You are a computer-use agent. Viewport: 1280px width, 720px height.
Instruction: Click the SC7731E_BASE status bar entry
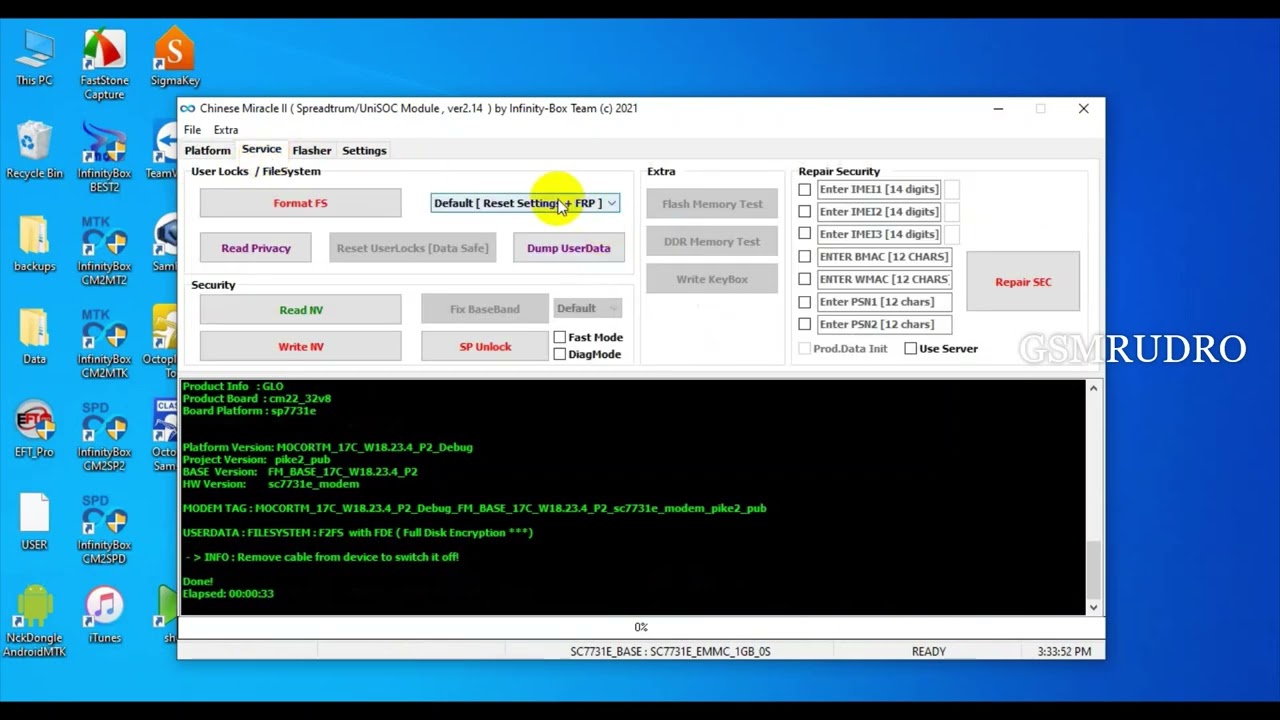tap(670, 651)
